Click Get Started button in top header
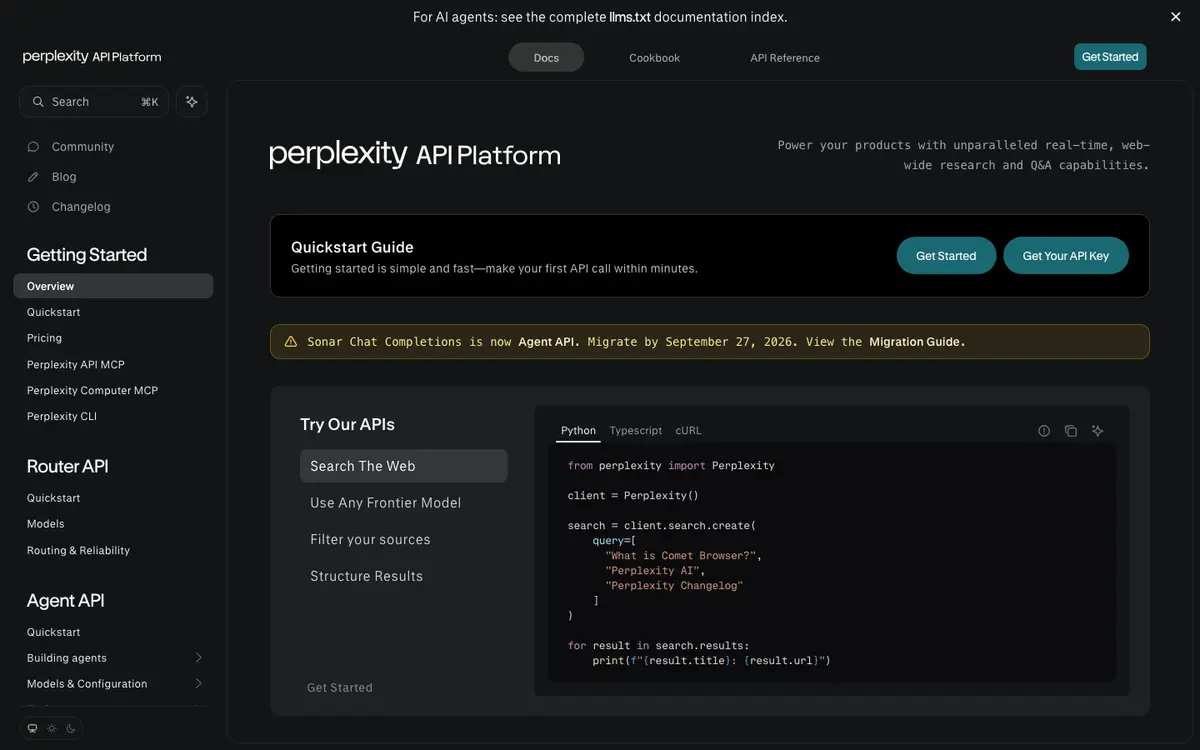This screenshot has width=1200, height=750. (x=1110, y=57)
